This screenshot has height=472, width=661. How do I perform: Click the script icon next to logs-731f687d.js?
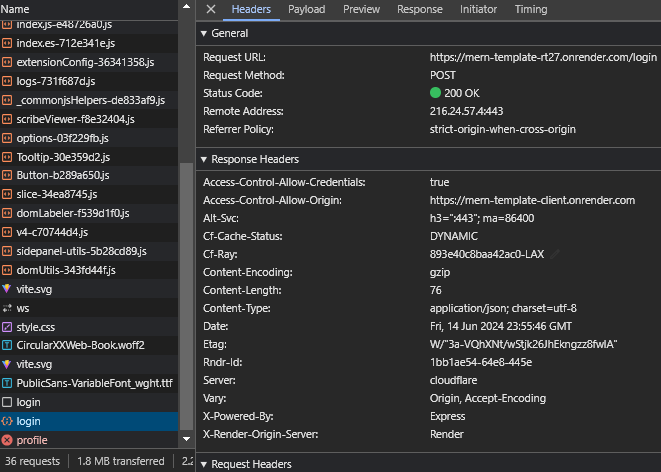click(x=7, y=81)
